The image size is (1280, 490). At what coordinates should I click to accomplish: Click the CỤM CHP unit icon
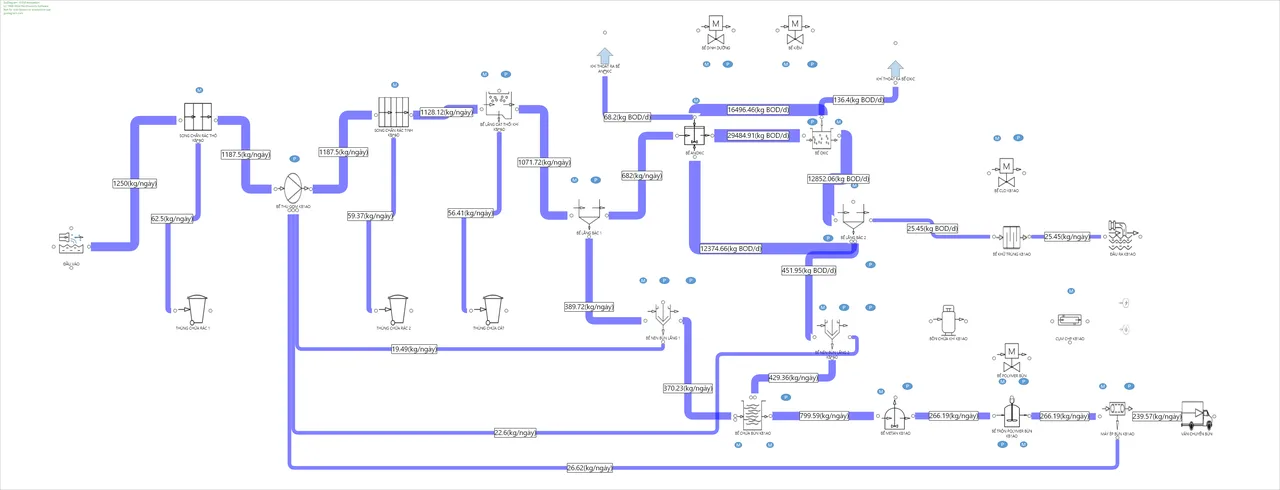coord(1070,320)
